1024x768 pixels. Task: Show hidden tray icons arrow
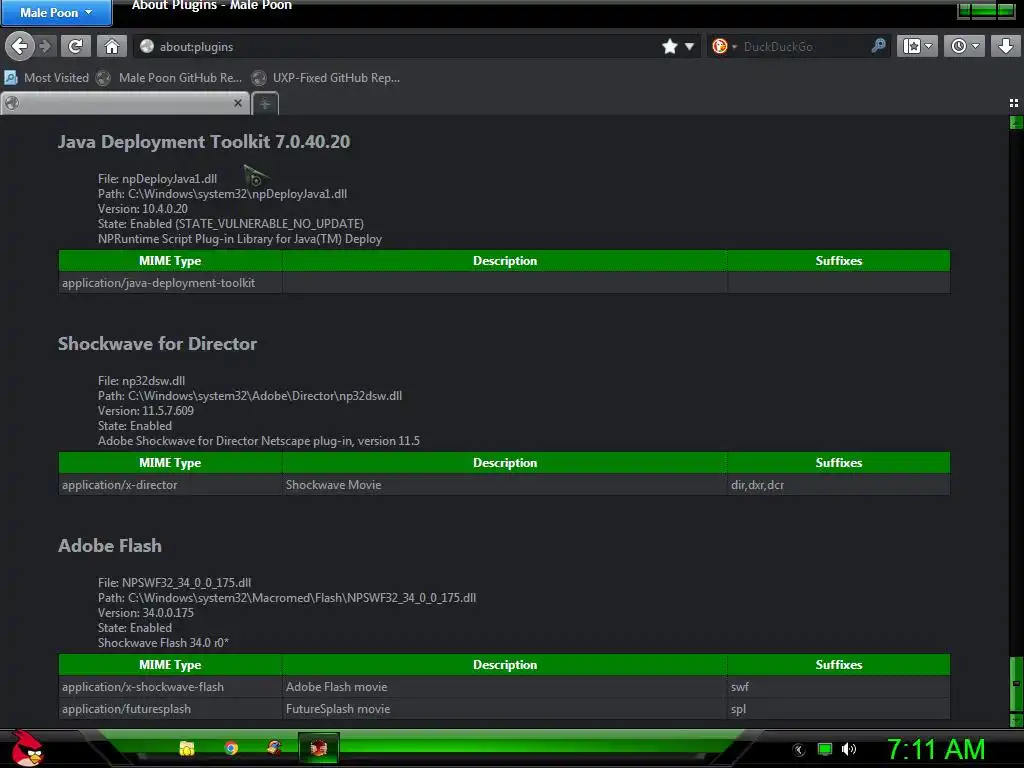(x=799, y=750)
